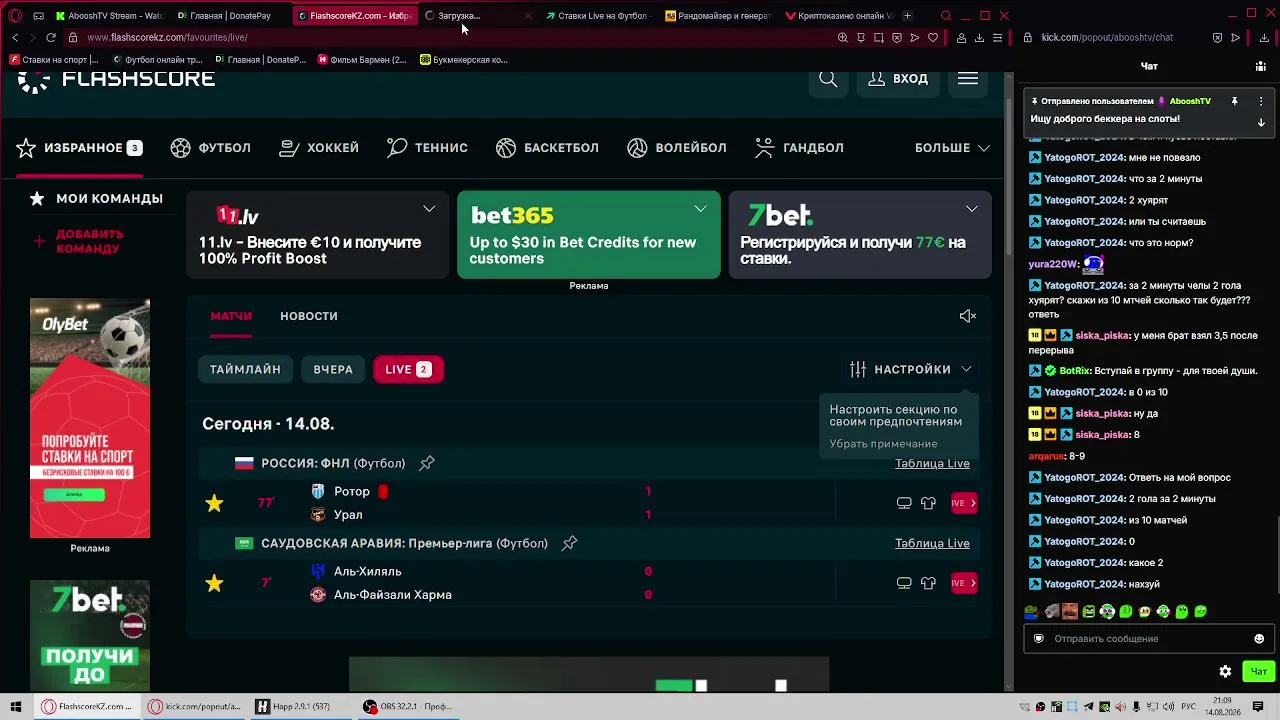
Task: Open Таблица Live for Саудовская Аравия
Action: click(x=932, y=543)
